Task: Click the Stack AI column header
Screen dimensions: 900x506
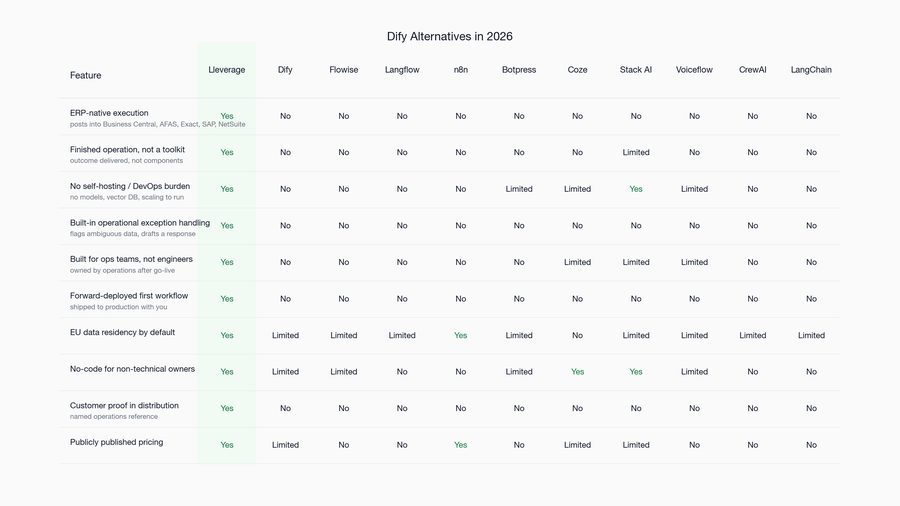Action: click(x=636, y=69)
